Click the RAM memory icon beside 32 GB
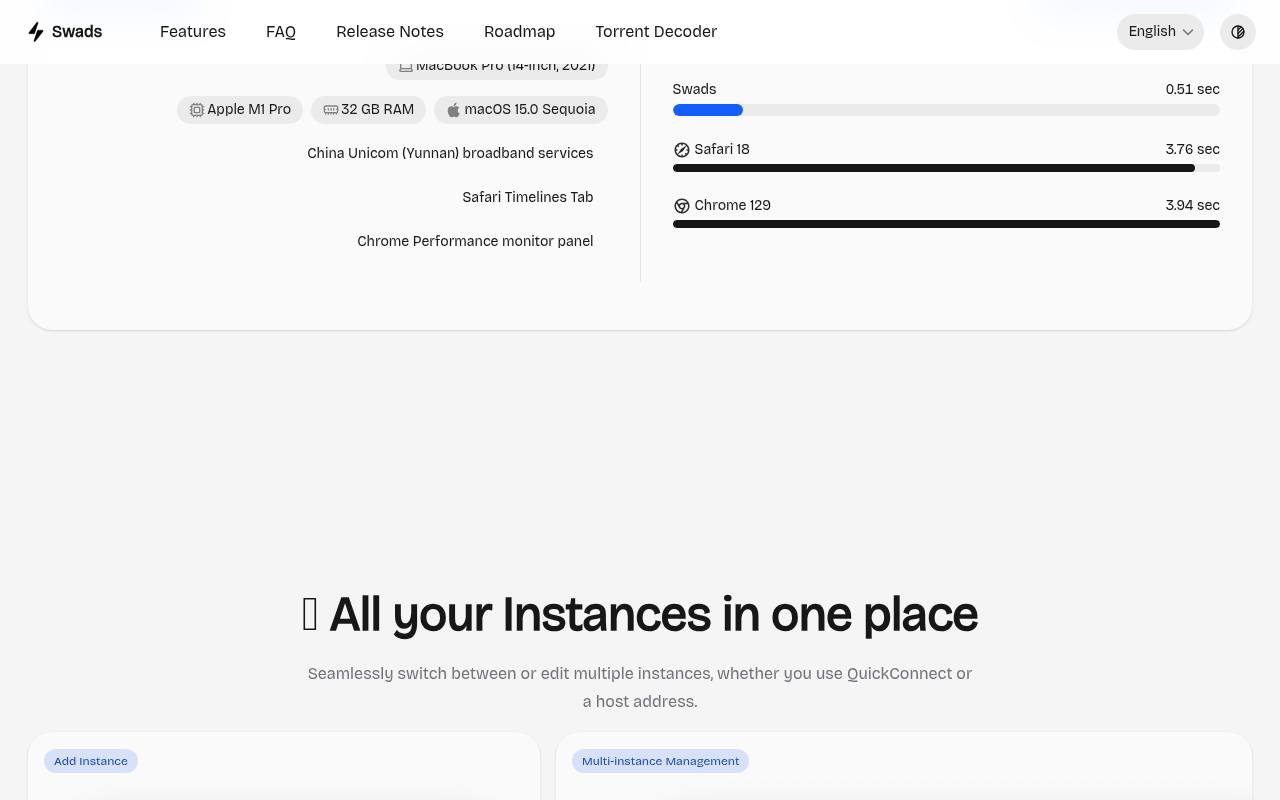Screen dimensions: 1280x800 click(331, 110)
